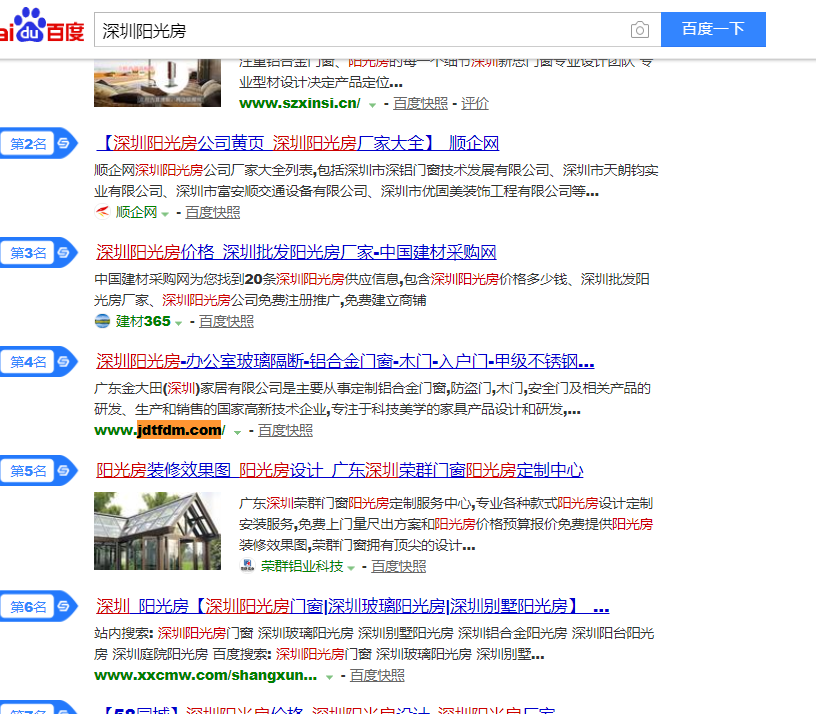Open 百度快照 for 顺企网 result
The width and height of the screenshot is (816, 714).
(213, 212)
